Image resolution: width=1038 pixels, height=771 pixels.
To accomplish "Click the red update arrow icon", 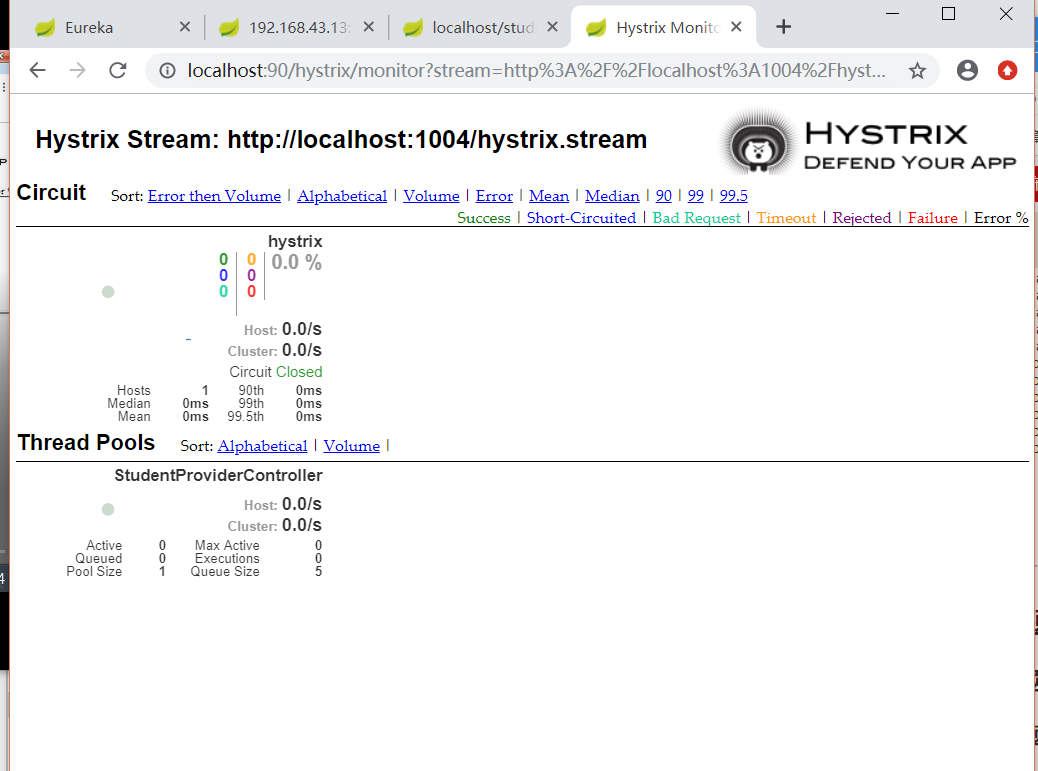I will tap(1008, 70).
